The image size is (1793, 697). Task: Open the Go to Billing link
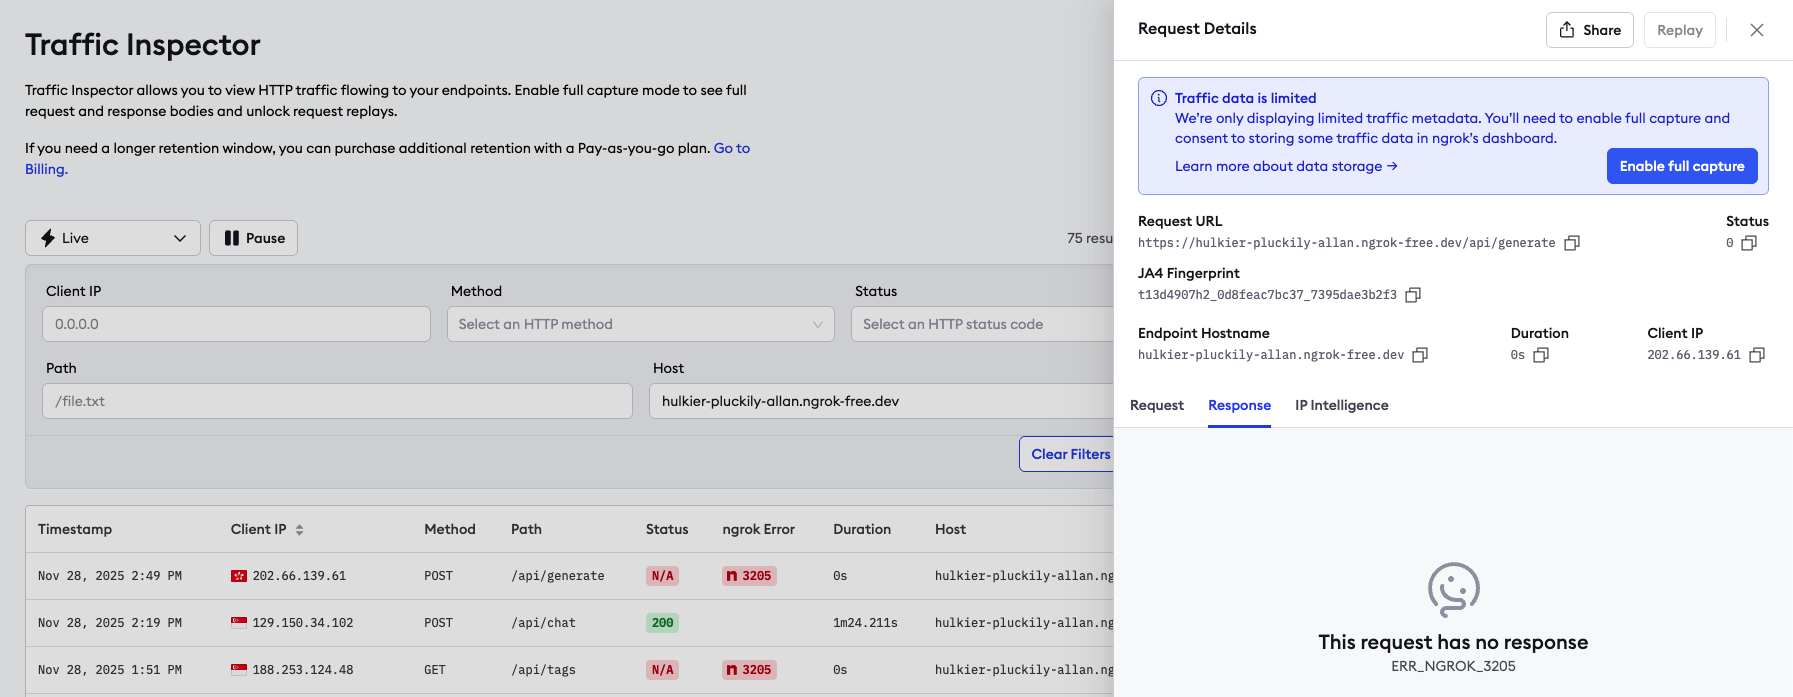[731, 148]
